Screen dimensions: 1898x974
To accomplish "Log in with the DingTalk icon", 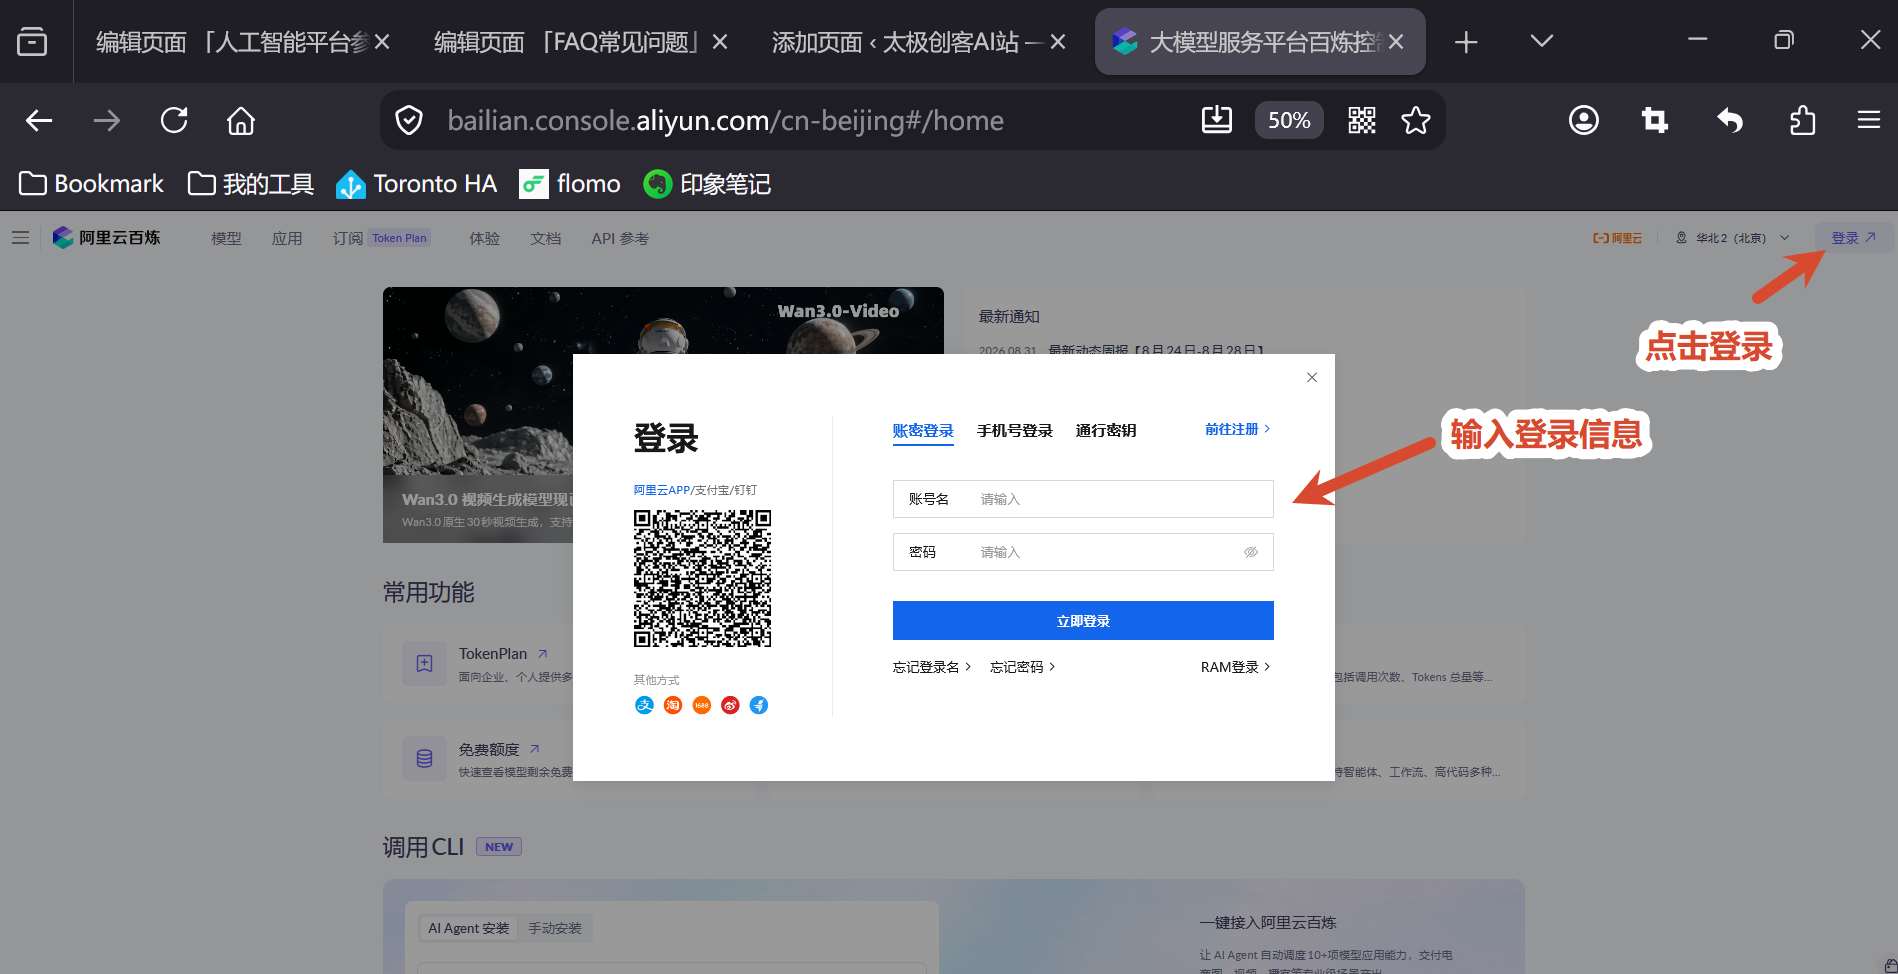I will tap(759, 705).
